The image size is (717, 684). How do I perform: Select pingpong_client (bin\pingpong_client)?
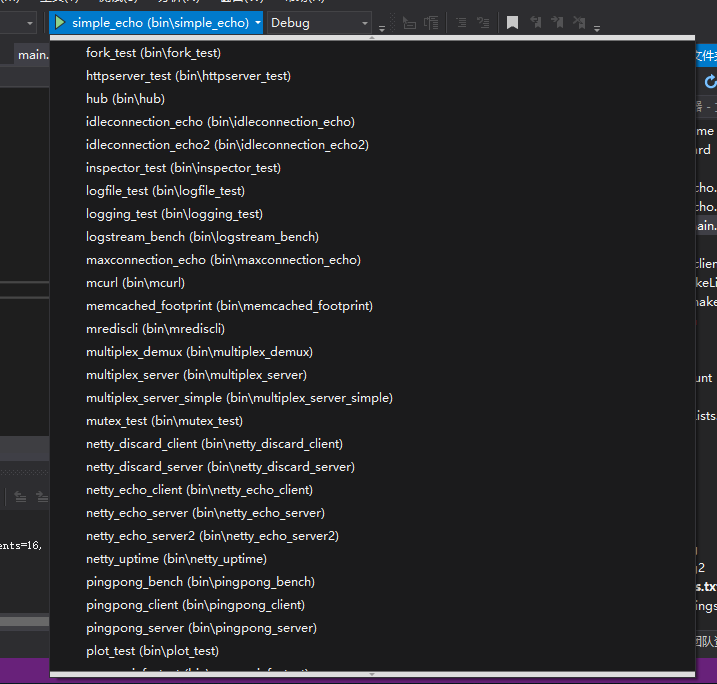(x=372, y=605)
